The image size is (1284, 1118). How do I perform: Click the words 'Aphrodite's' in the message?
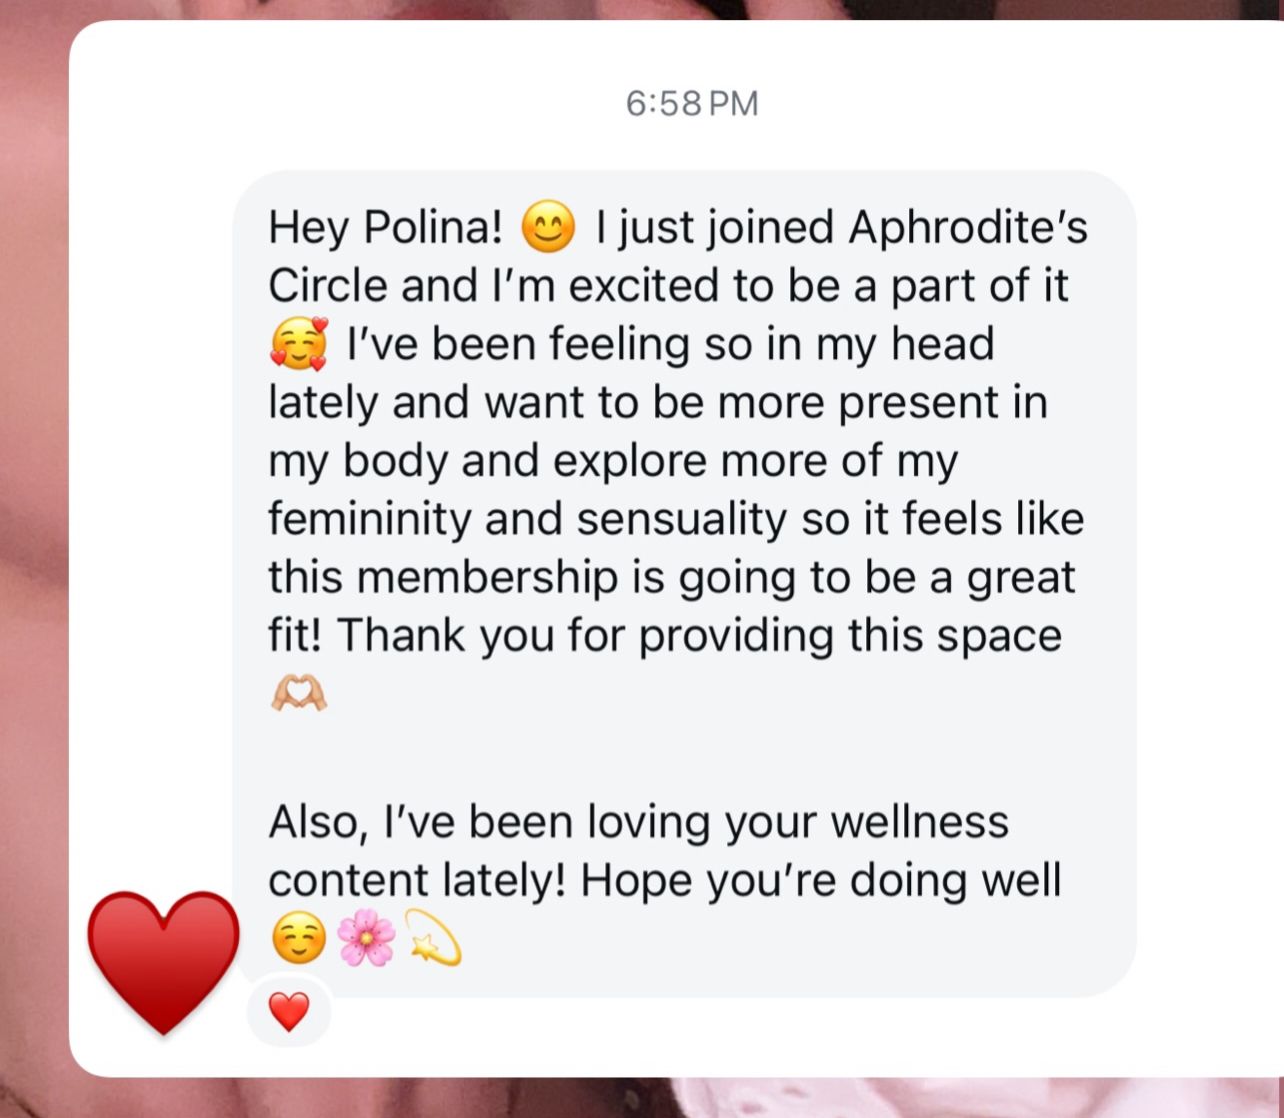(968, 228)
